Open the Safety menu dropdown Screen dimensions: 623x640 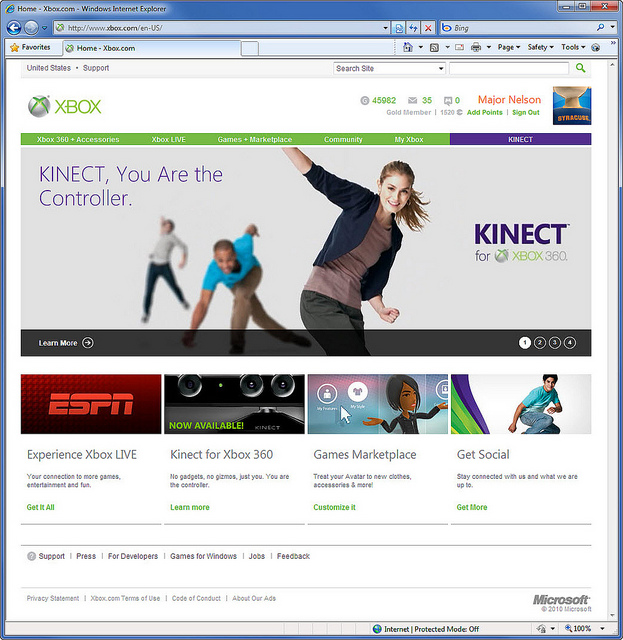point(540,47)
